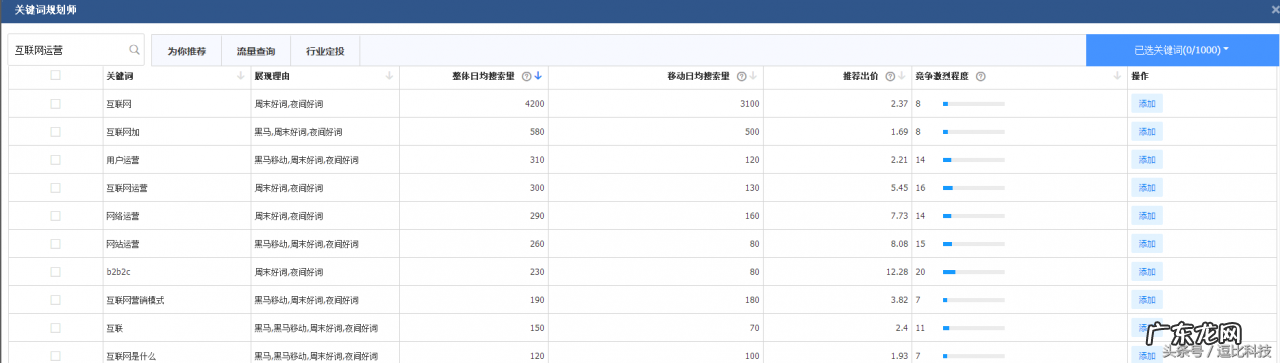Image resolution: width=1280 pixels, height=363 pixels.
Task: Toggle the select-all header checkbox
Action: coord(55,75)
